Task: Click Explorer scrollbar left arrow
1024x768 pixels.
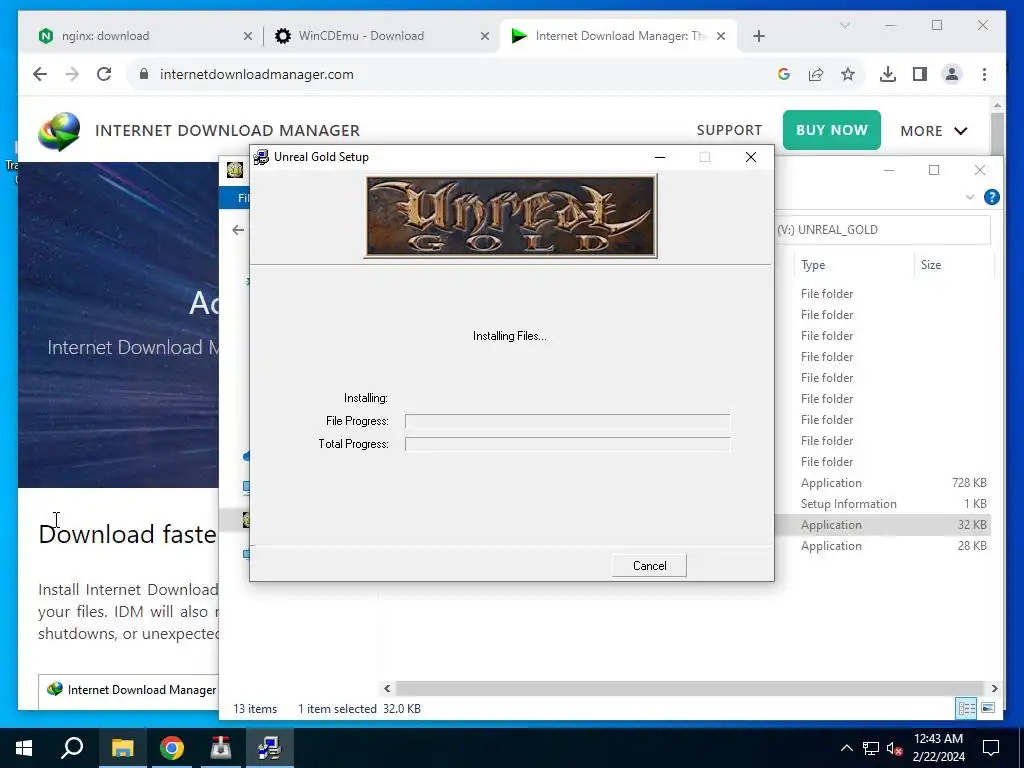Action: coord(387,688)
